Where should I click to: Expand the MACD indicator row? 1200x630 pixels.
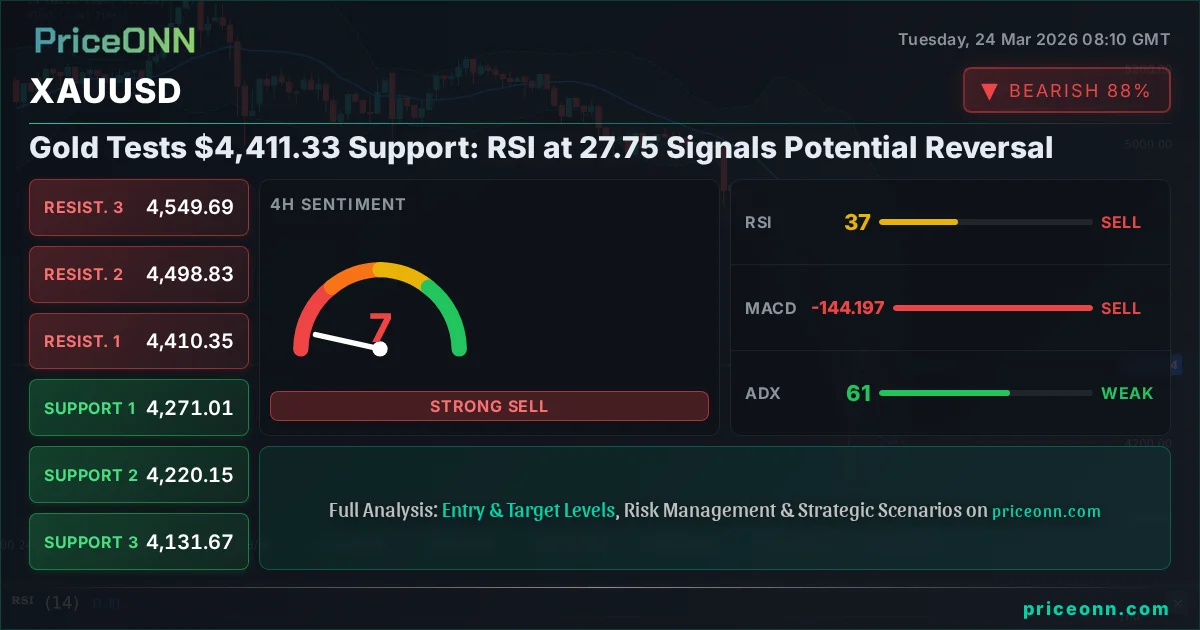(950, 308)
